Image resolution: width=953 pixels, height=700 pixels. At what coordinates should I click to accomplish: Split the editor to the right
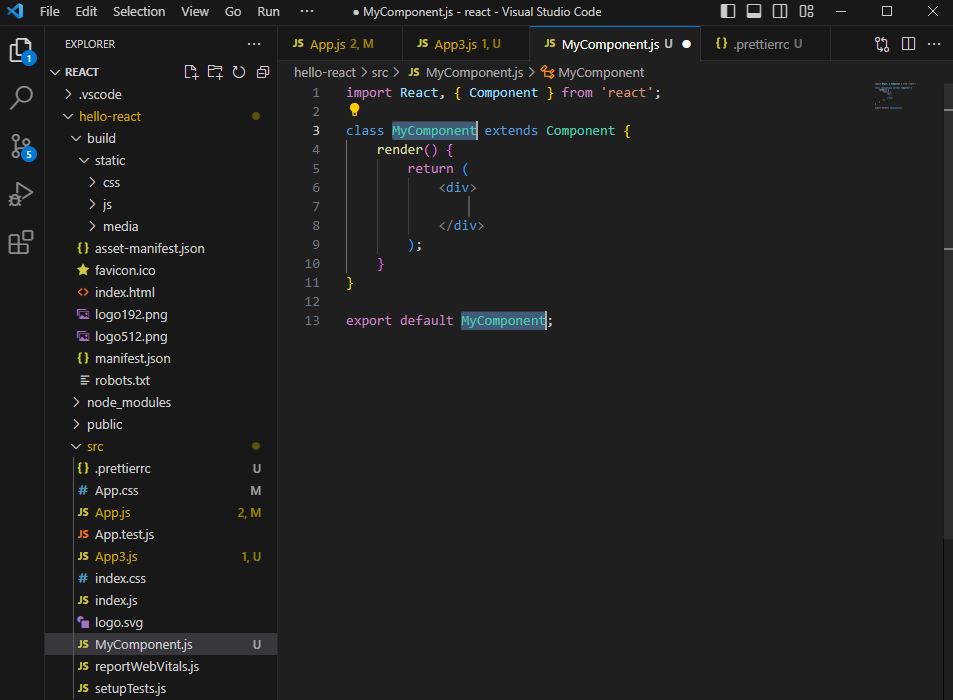(909, 44)
